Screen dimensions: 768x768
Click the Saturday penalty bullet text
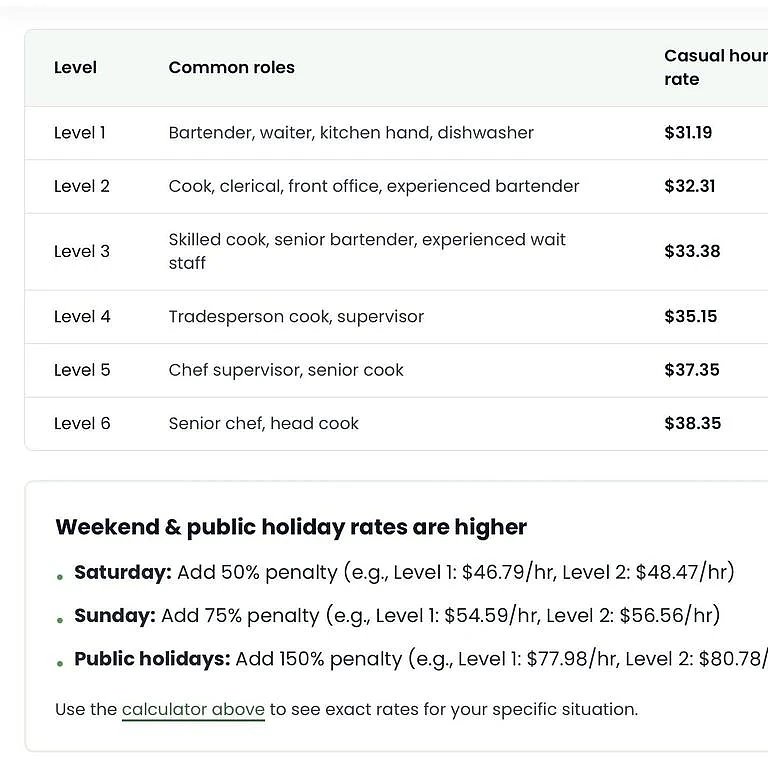click(405, 572)
